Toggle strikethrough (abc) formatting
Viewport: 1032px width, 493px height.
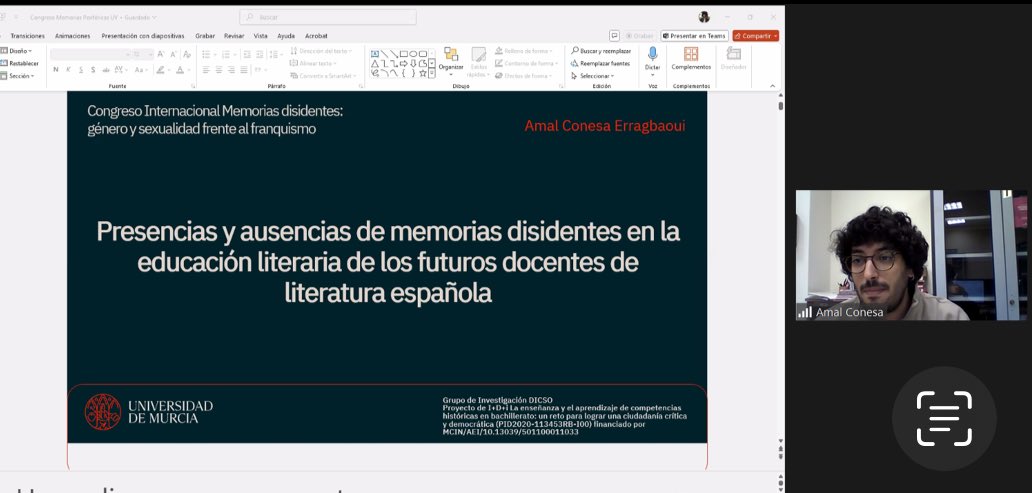tap(106, 70)
